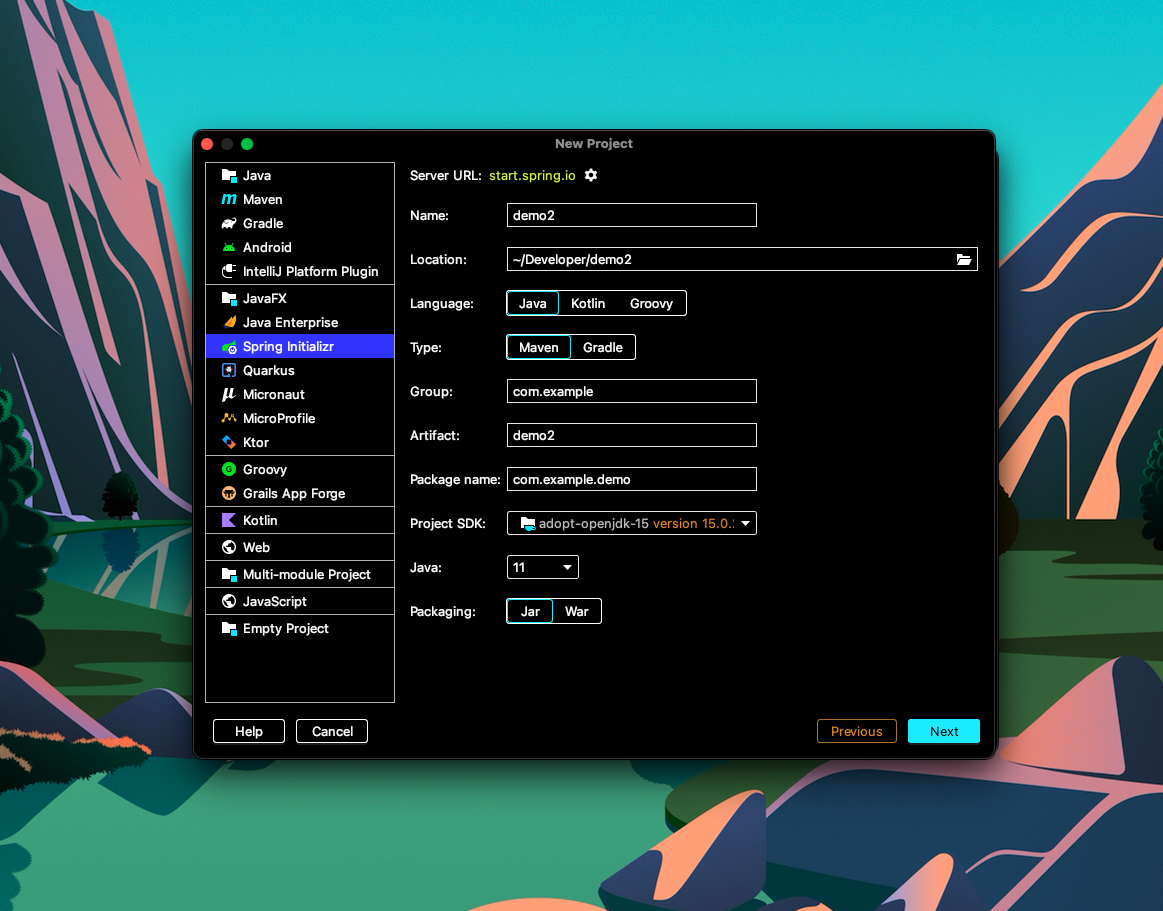
Task: Select Java Enterprise in sidebar list
Action: (300, 323)
